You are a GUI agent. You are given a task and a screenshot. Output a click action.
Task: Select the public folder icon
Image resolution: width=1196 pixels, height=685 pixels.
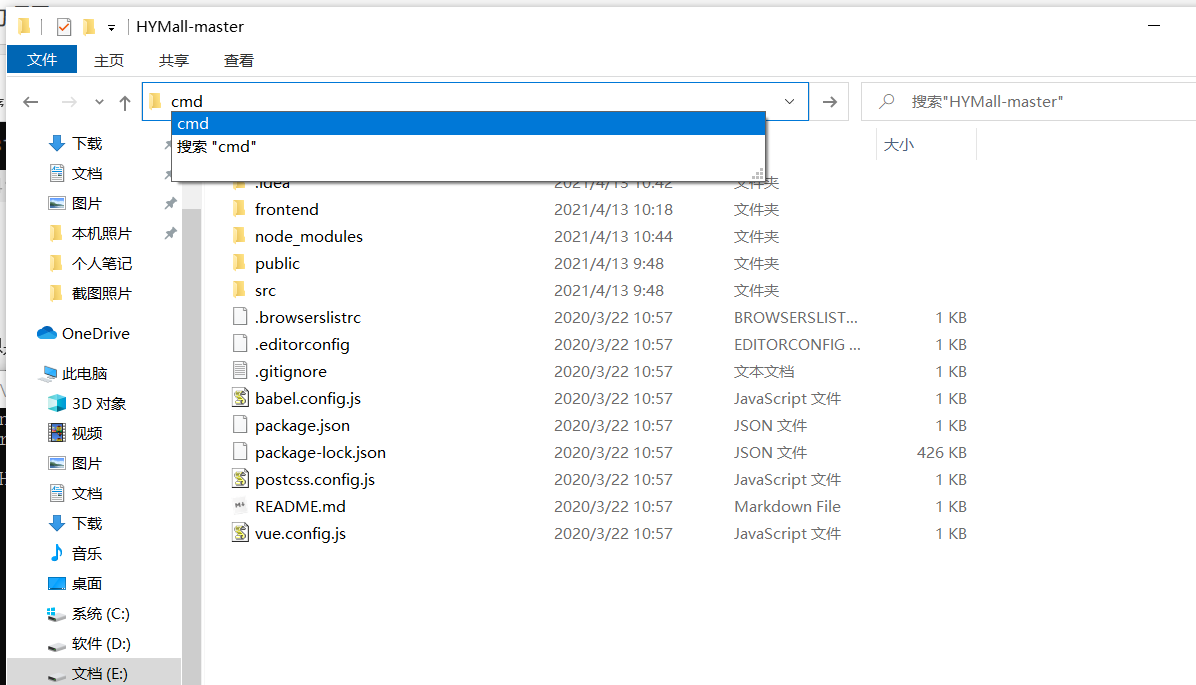(240, 263)
